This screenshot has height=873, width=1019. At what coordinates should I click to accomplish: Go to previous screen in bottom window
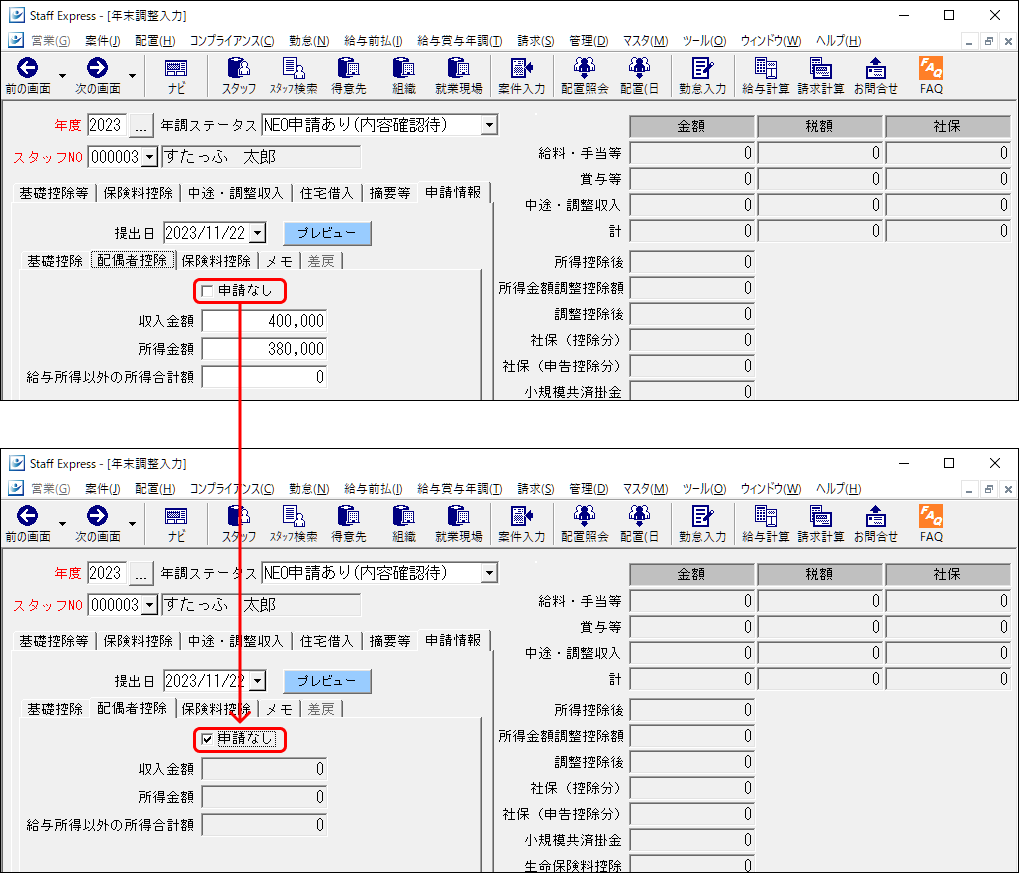click(x=27, y=524)
